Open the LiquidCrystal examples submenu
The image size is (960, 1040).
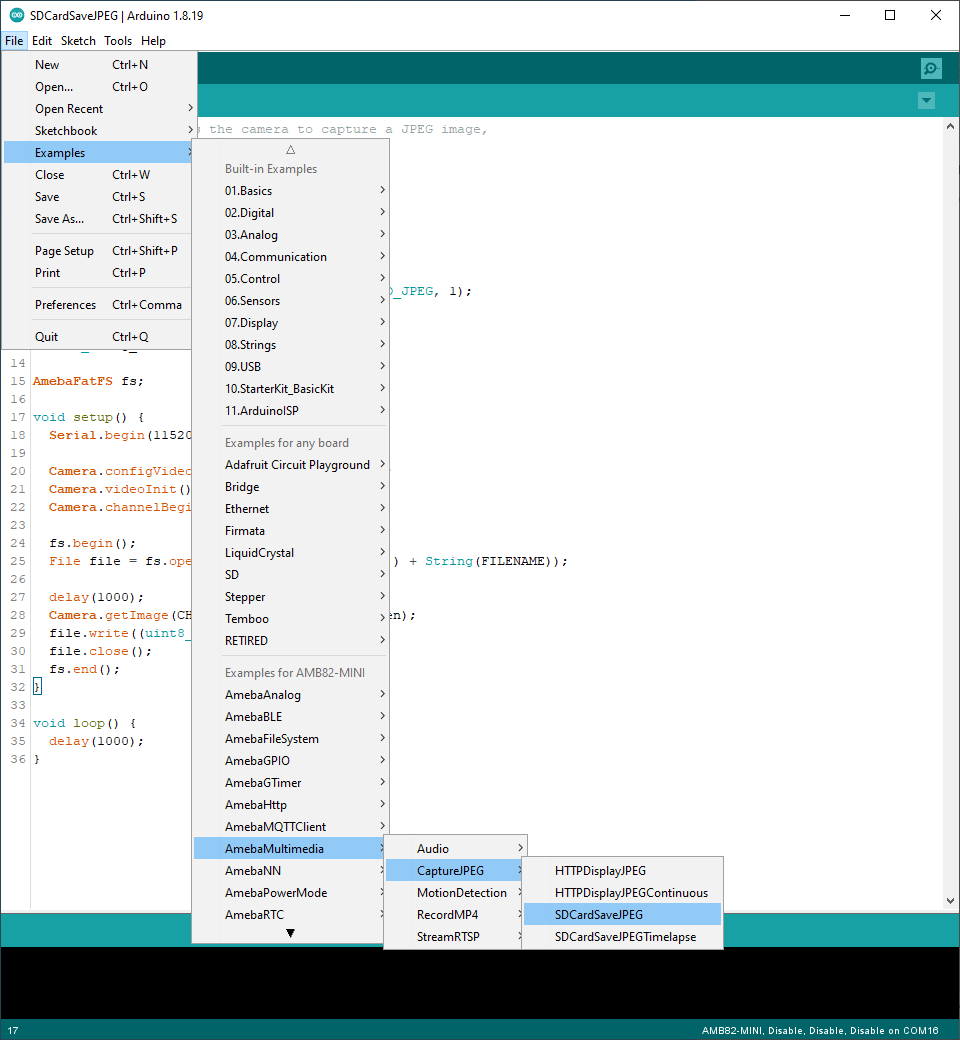291,552
